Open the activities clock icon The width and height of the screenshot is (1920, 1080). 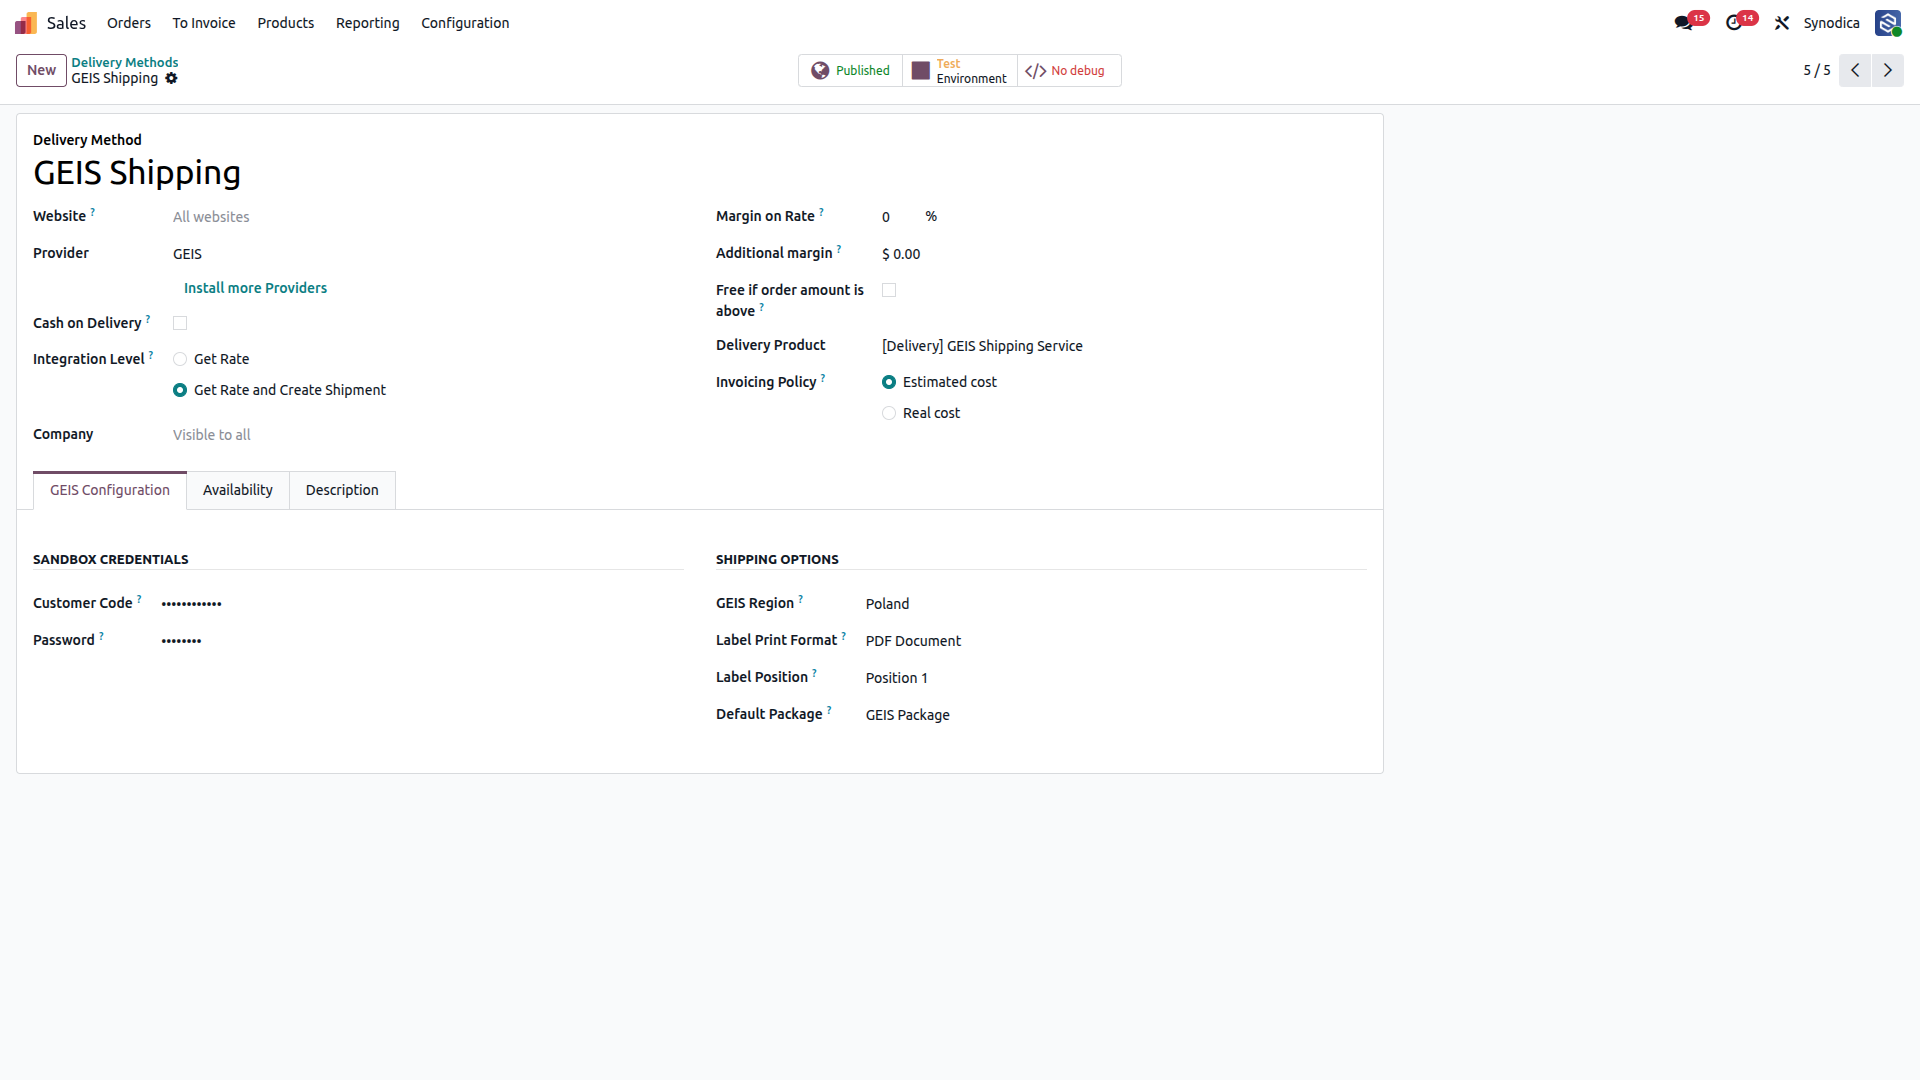tap(1734, 23)
